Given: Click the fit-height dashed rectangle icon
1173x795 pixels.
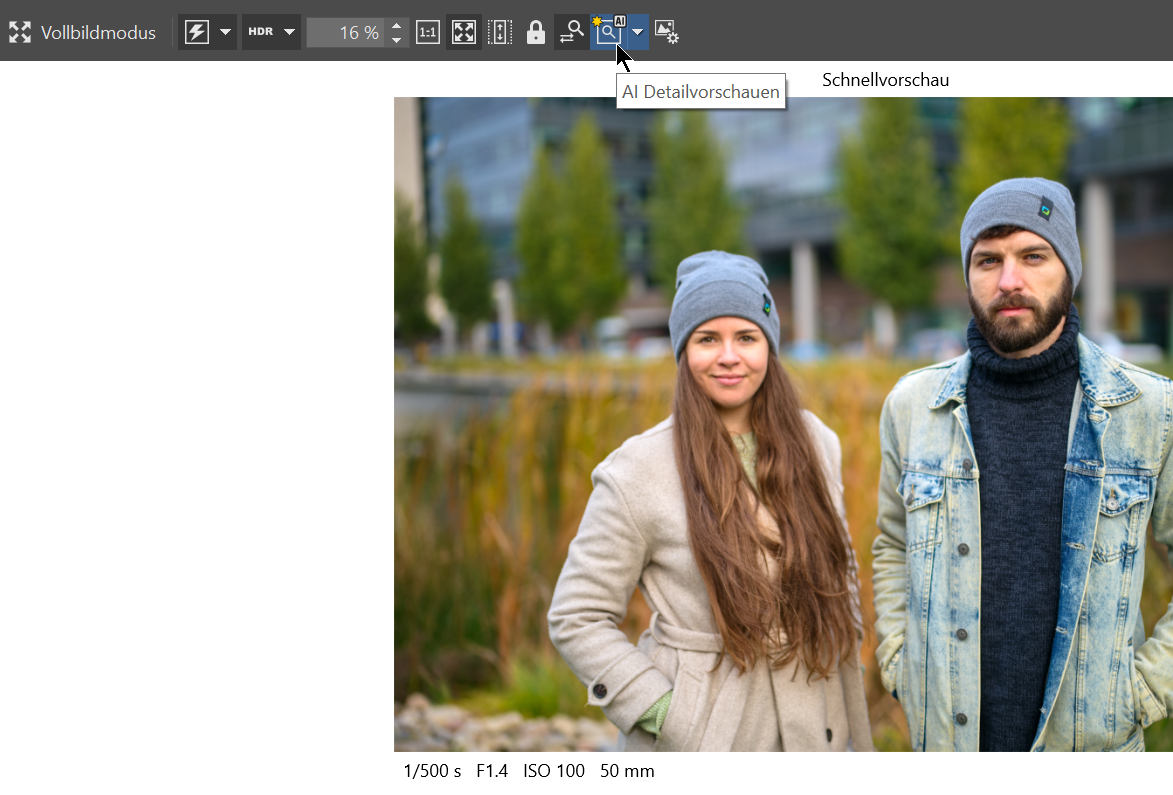Looking at the screenshot, I should pyautogui.click(x=500, y=32).
